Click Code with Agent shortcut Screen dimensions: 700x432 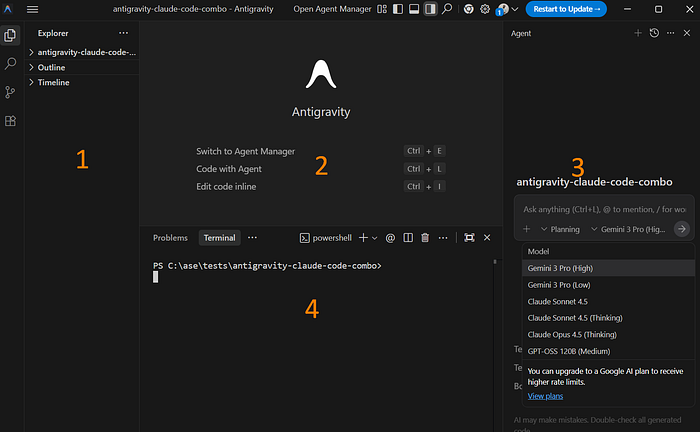click(229, 169)
